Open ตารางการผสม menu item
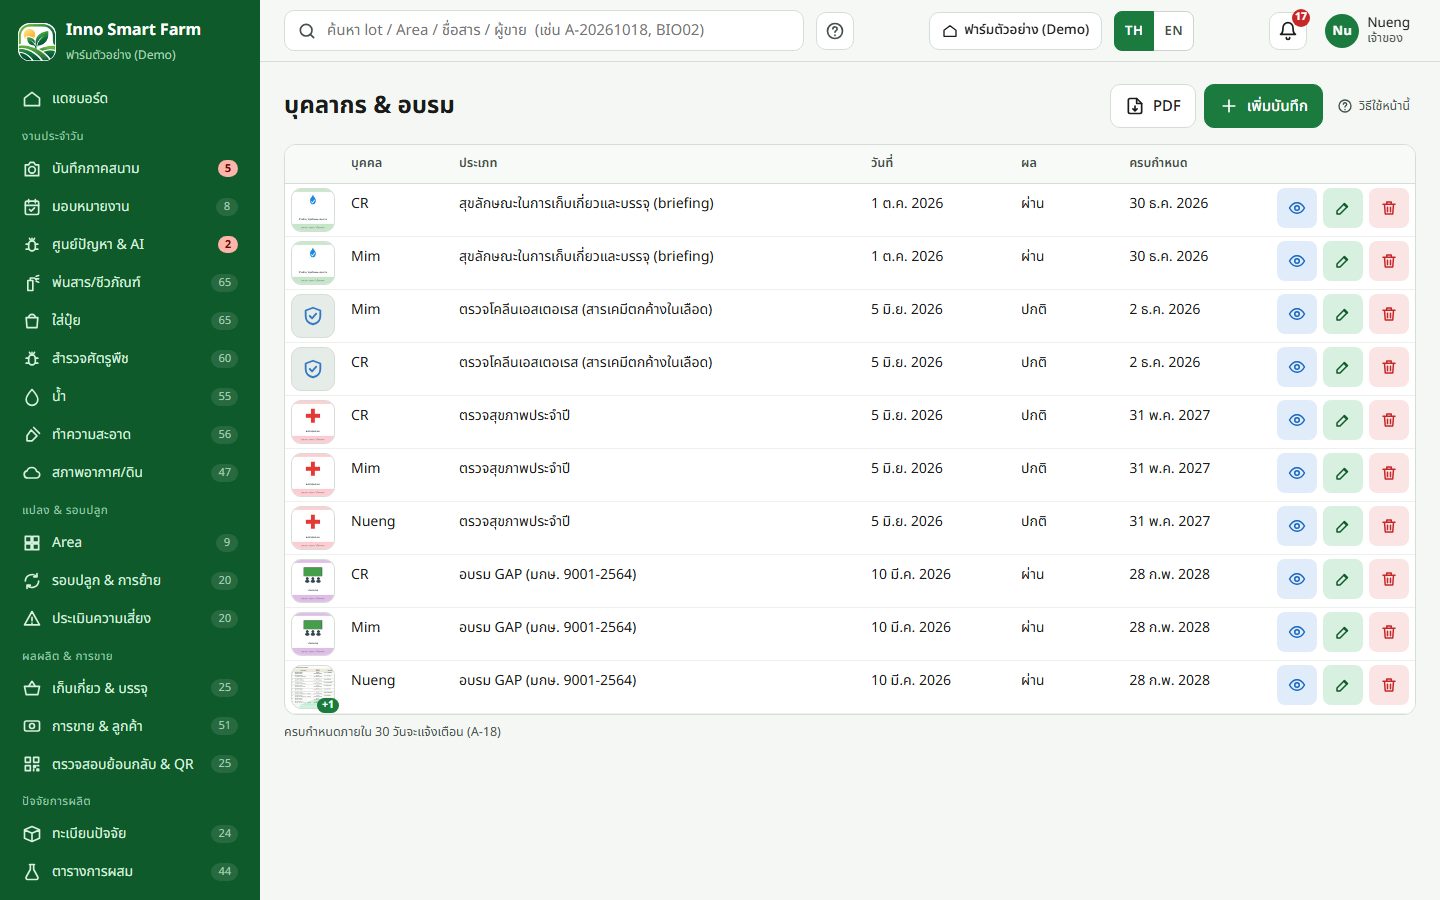 130,872
